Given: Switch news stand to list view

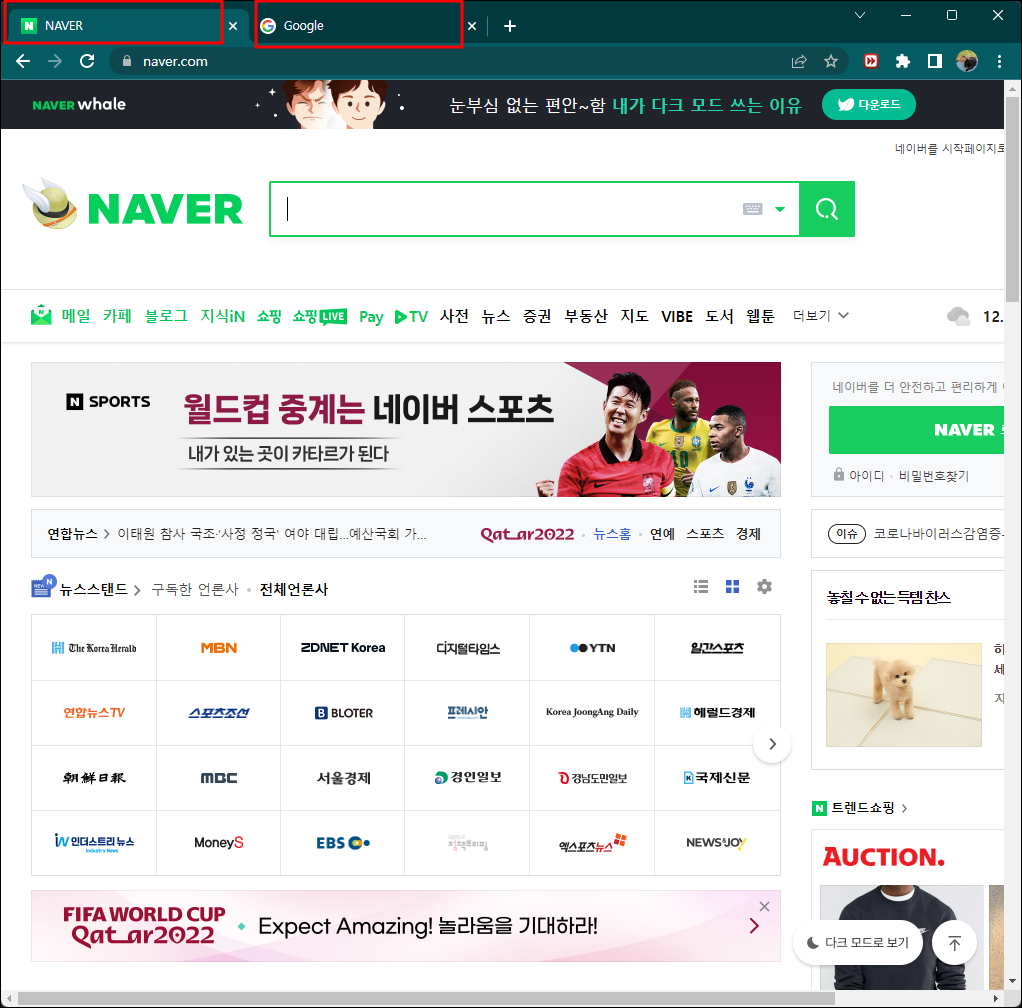Looking at the screenshot, I should (700, 586).
